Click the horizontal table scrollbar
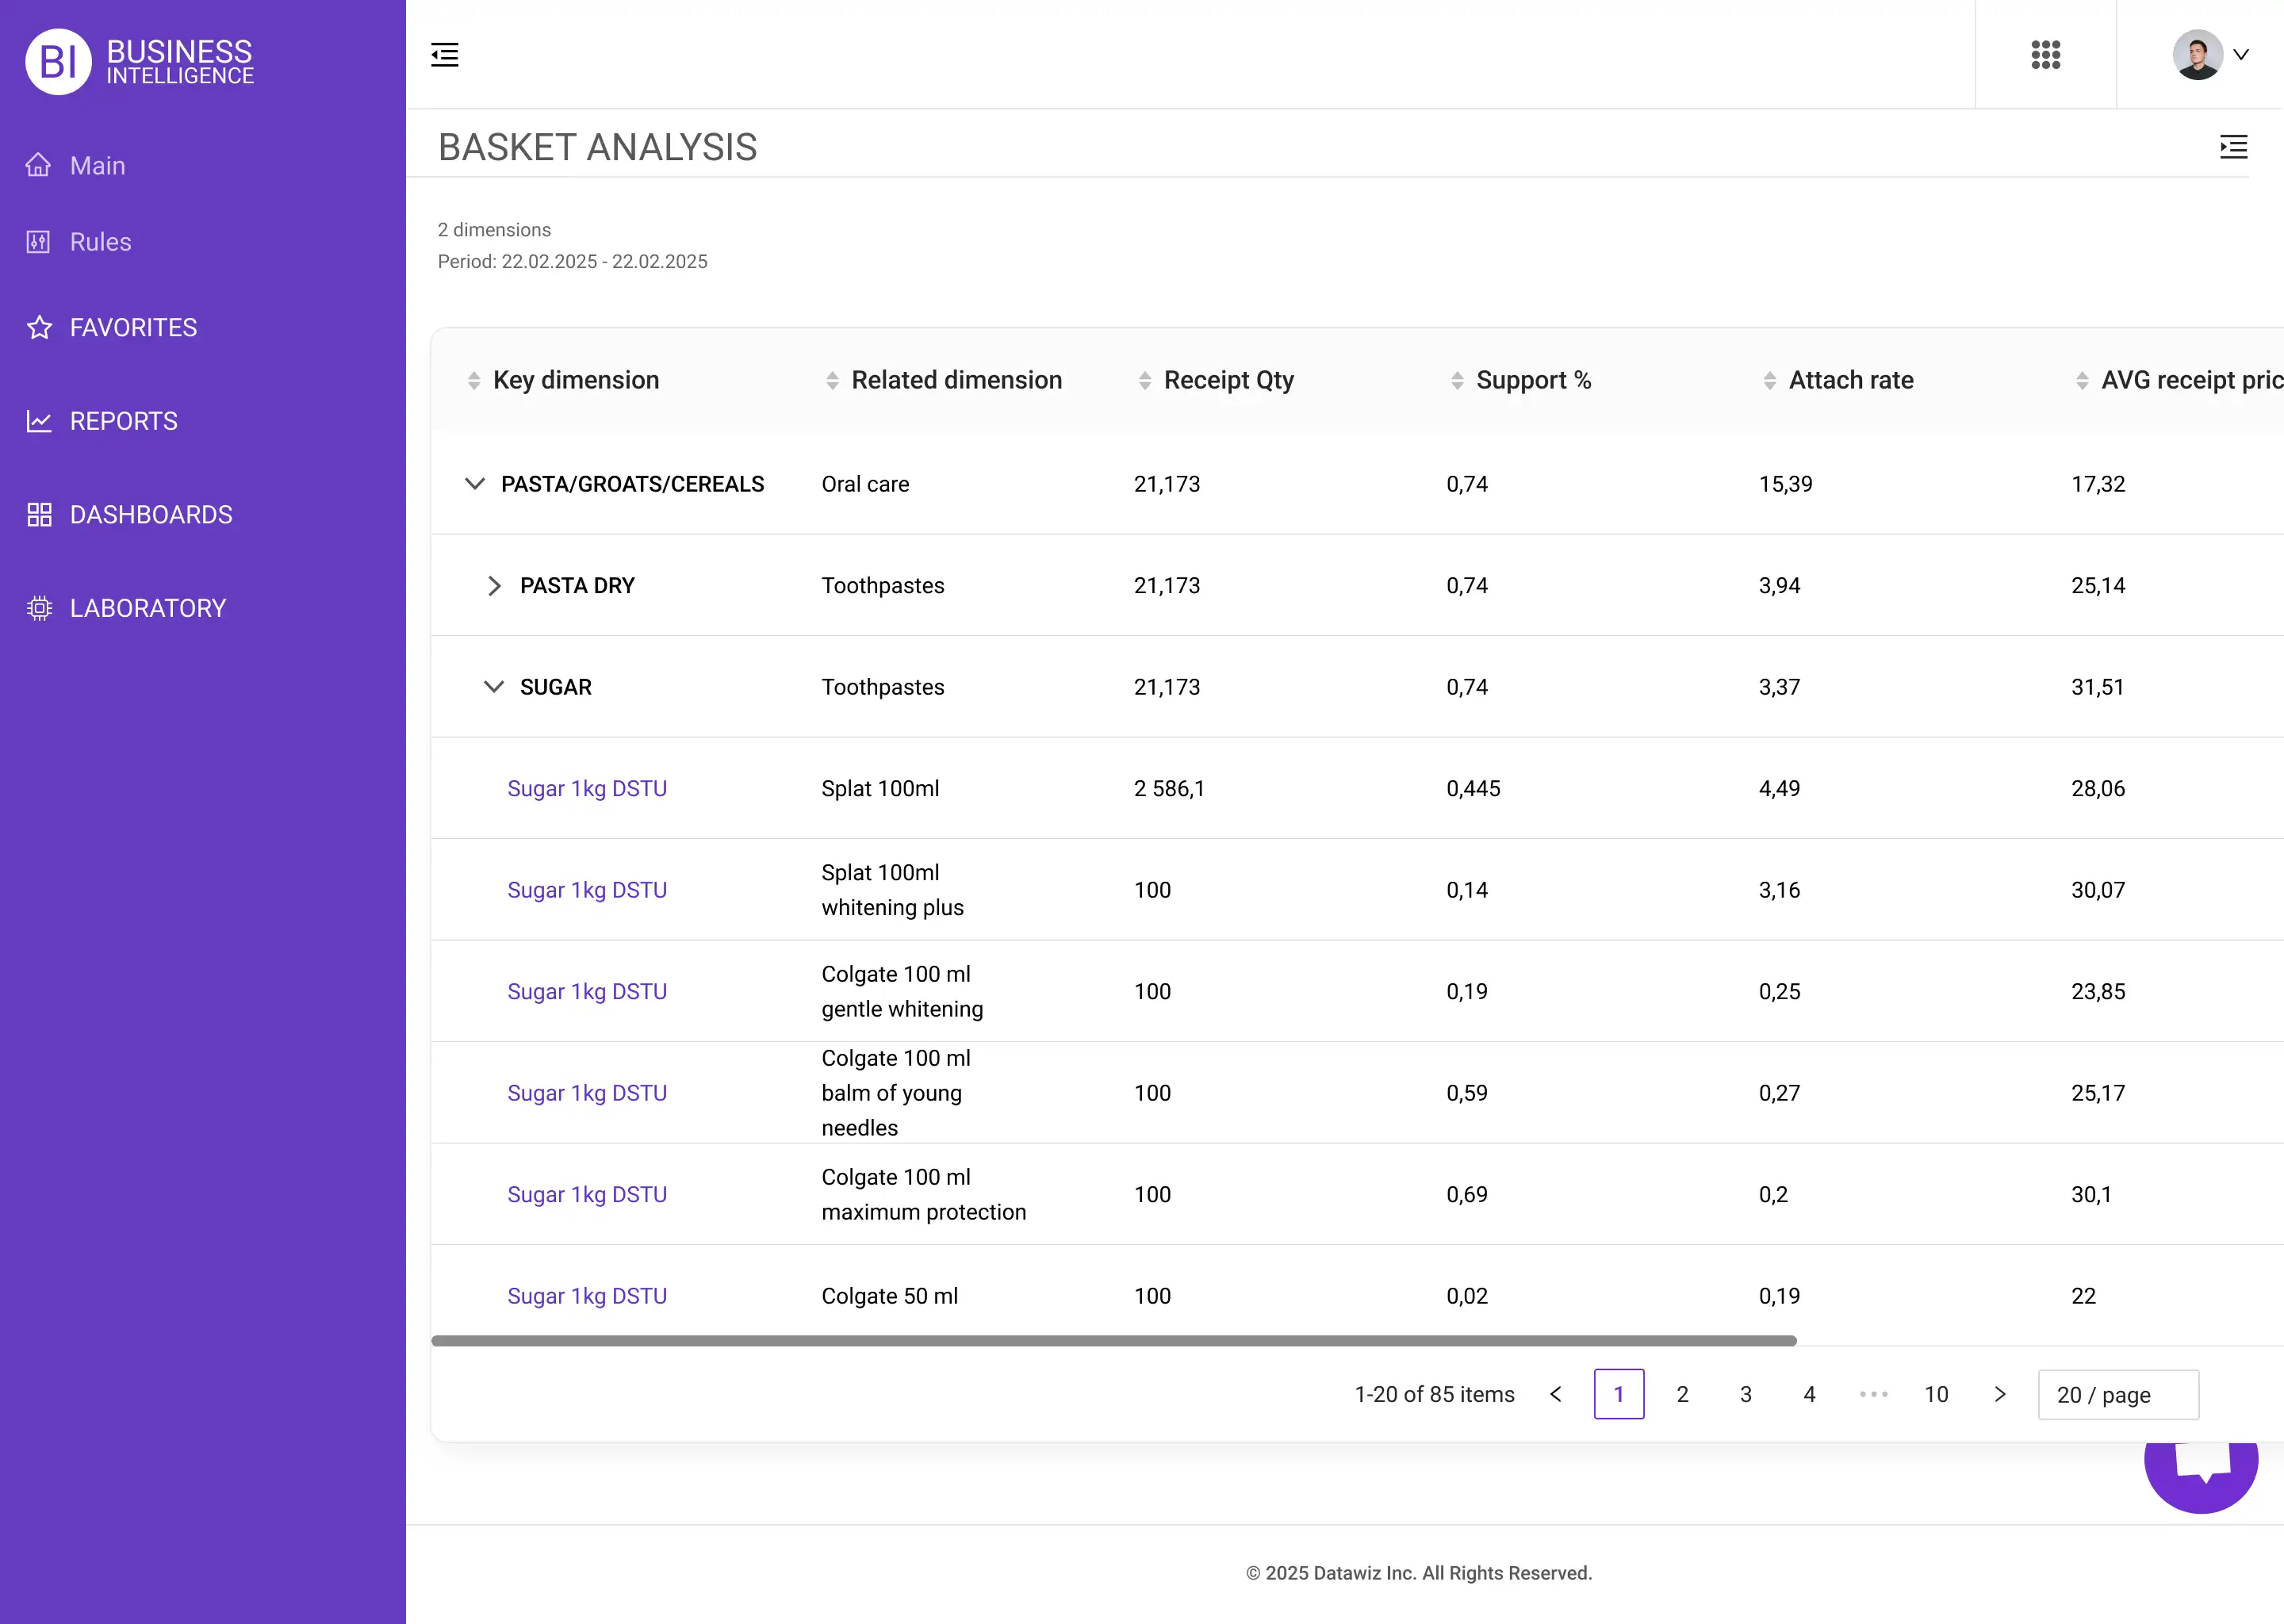This screenshot has height=1624, width=2284. [1113, 1341]
